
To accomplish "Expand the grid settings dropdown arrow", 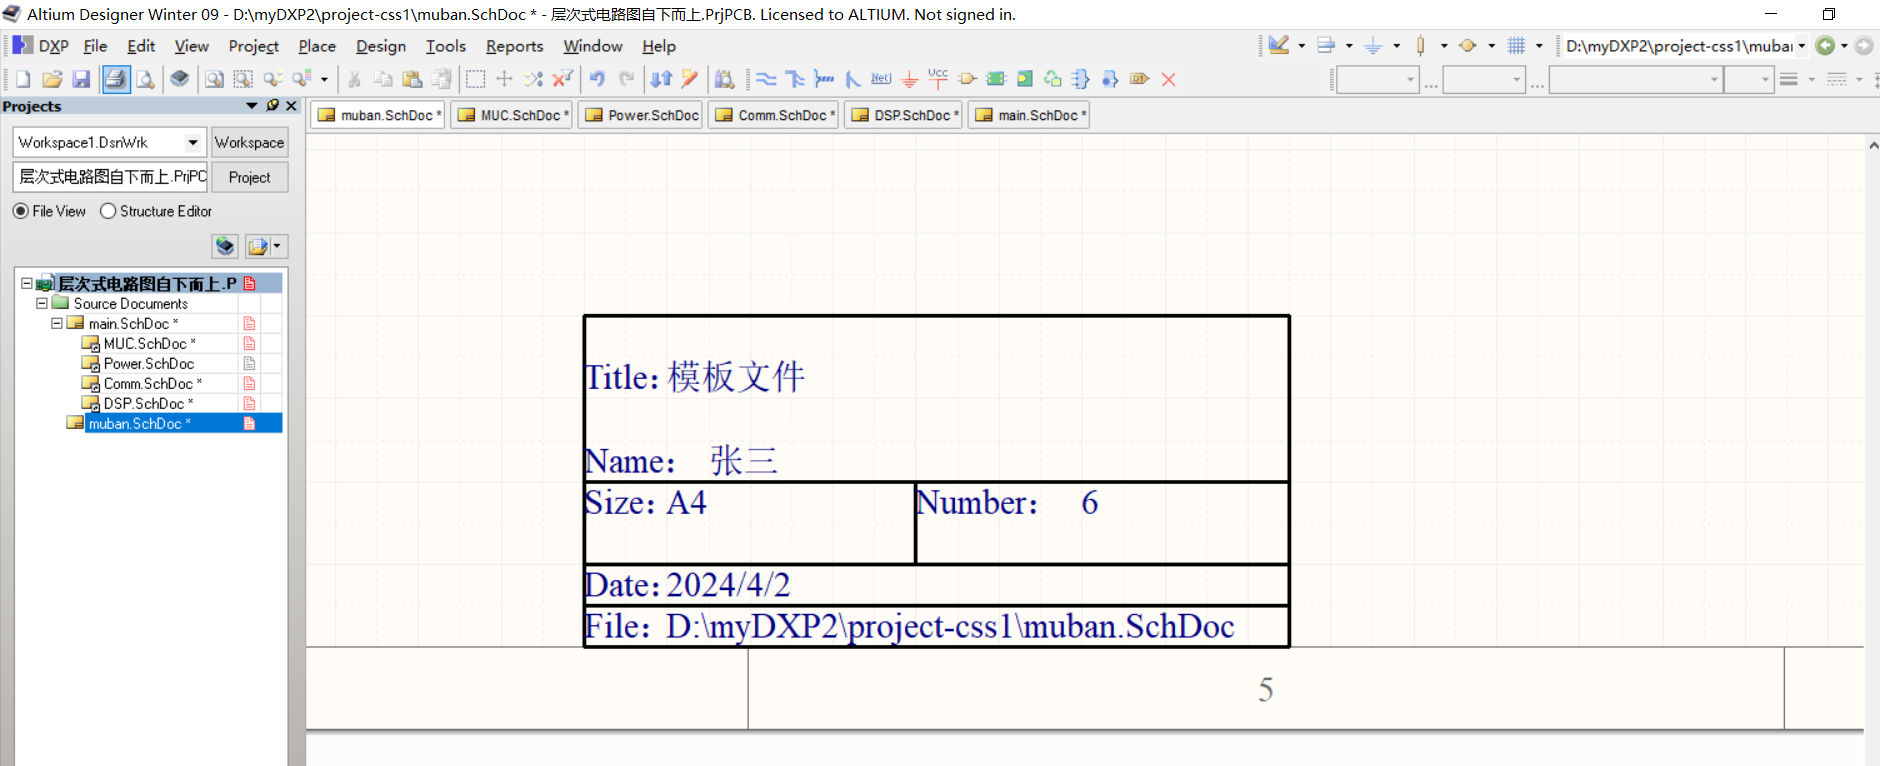I will (x=1539, y=46).
